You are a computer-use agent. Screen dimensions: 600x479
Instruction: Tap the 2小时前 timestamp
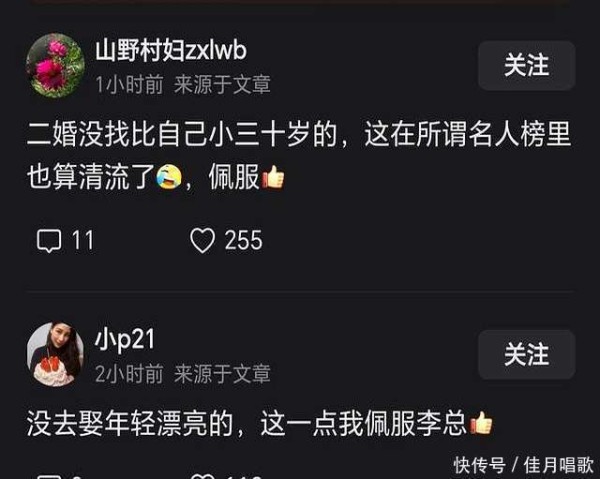pyautogui.click(x=129, y=374)
